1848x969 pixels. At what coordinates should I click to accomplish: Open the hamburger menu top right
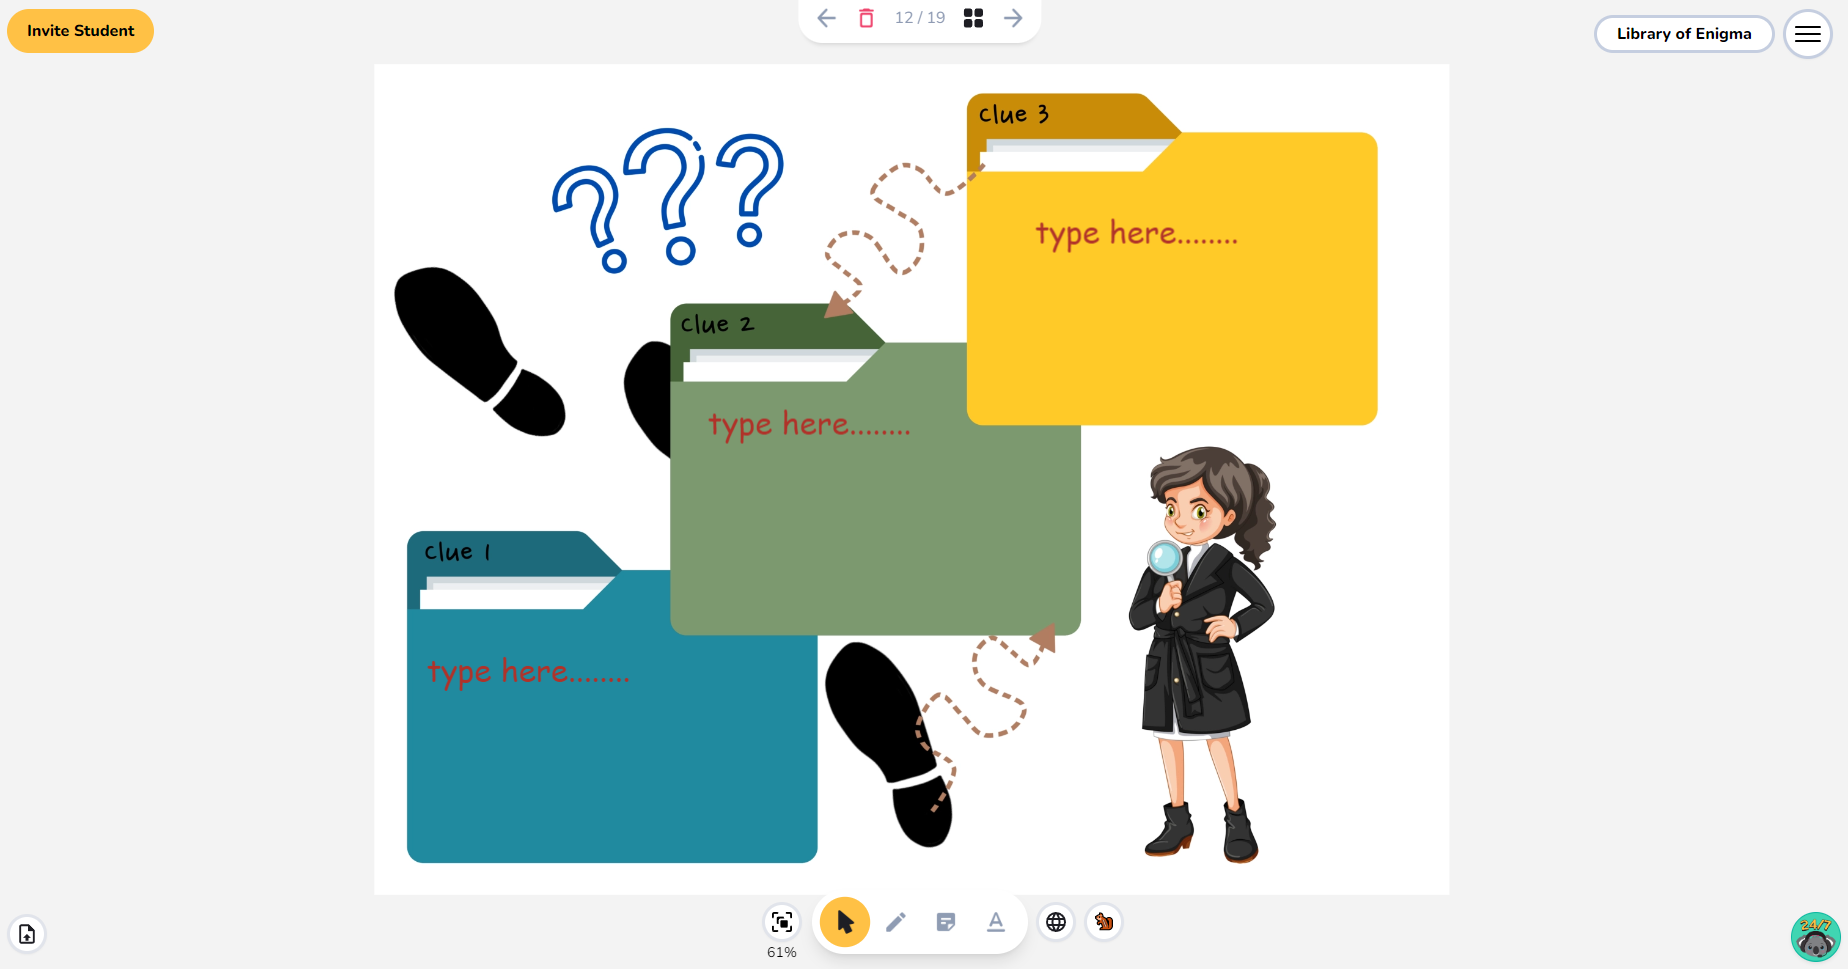click(x=1807, y=34)
